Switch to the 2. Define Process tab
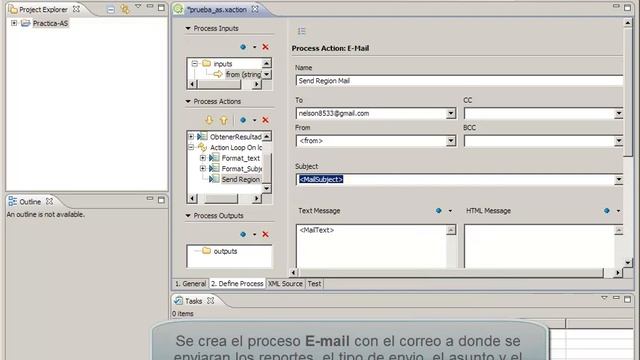Image resolution: width=640 pixels, height=360 pixels. point(237,284)
